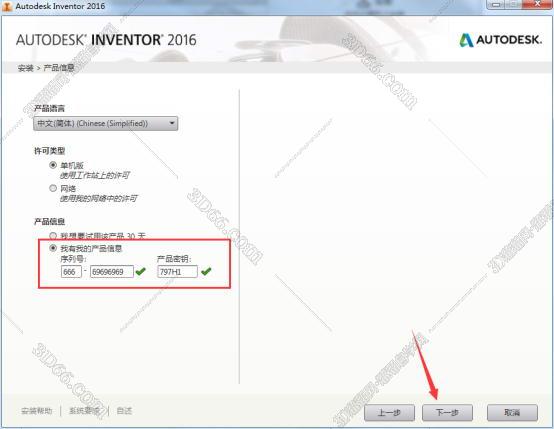Click the 序列号 label
The width and height of the screenshot is (554, 429).
(x=73, y=259)
